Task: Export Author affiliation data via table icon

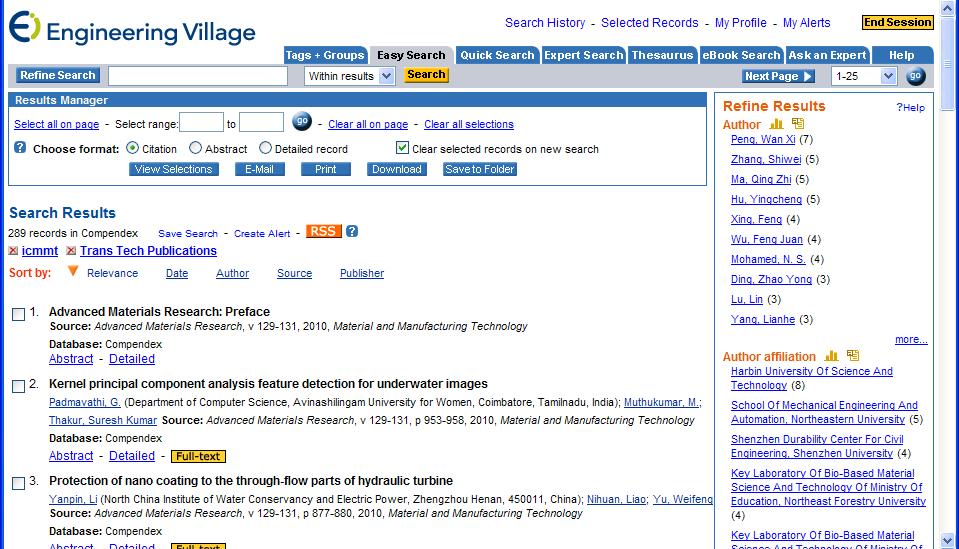Action: [853, 355]
